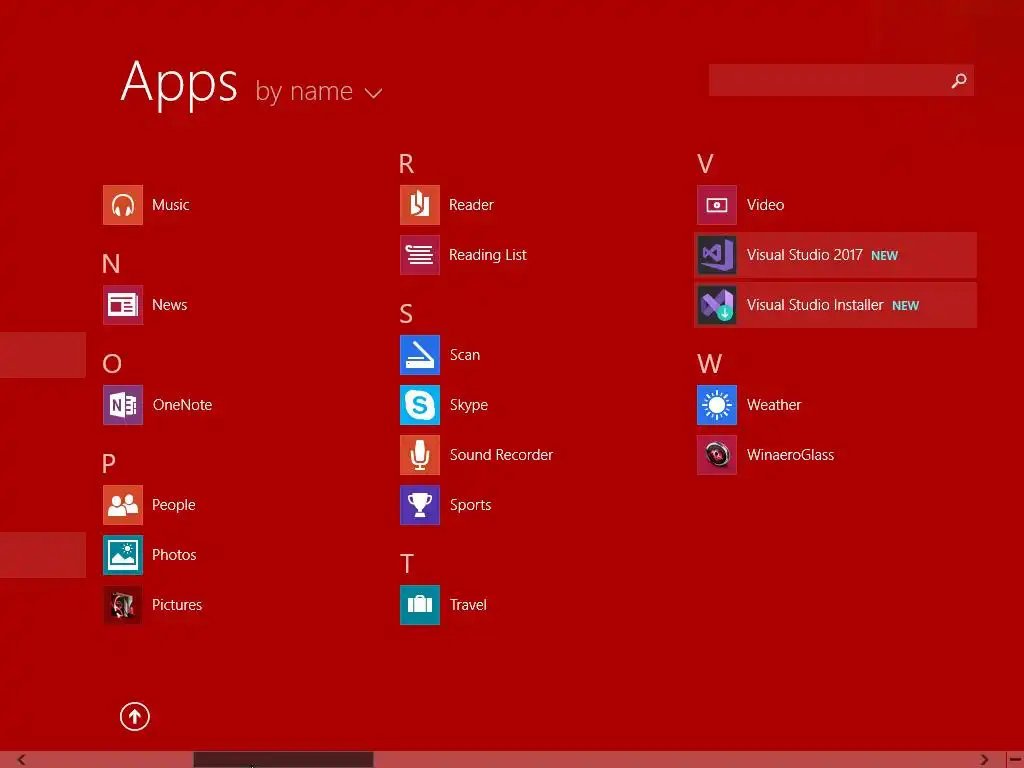Click the 'Video' label text
Image resolution: width=1024 pixels, height=768 pixels.
765,205
